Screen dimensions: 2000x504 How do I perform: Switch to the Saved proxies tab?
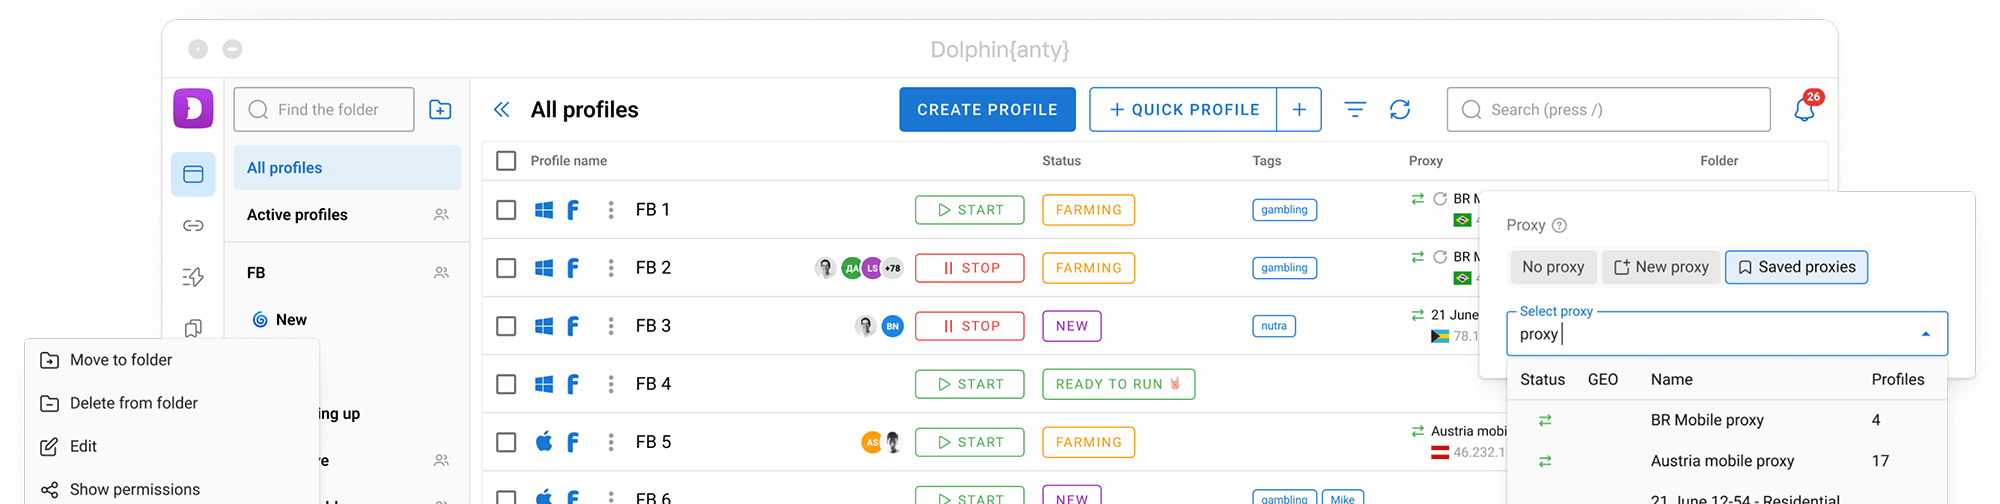tap(1796, 267)
